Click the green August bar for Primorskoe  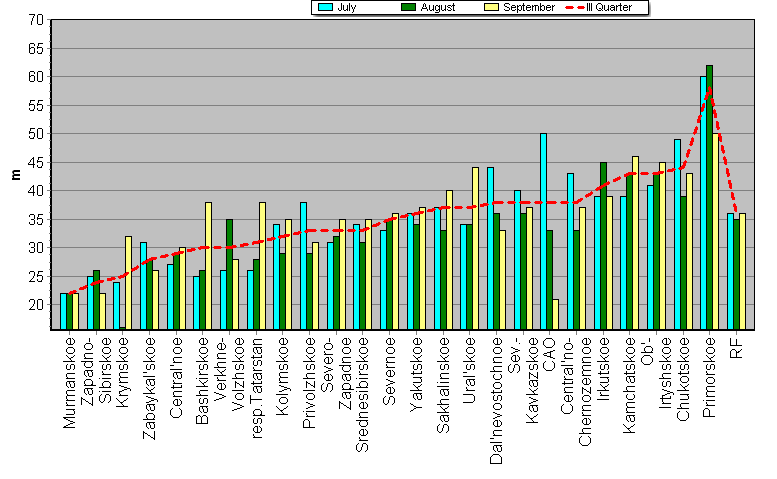[710, 197]
